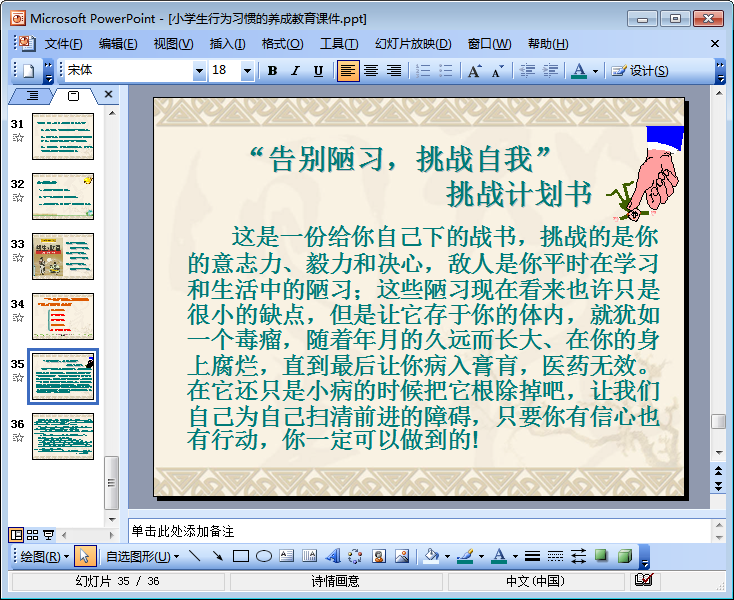This screenshot has height=600, width=734.
Task: Open the 帮助(H) menu
Action: tap(548, 44)
